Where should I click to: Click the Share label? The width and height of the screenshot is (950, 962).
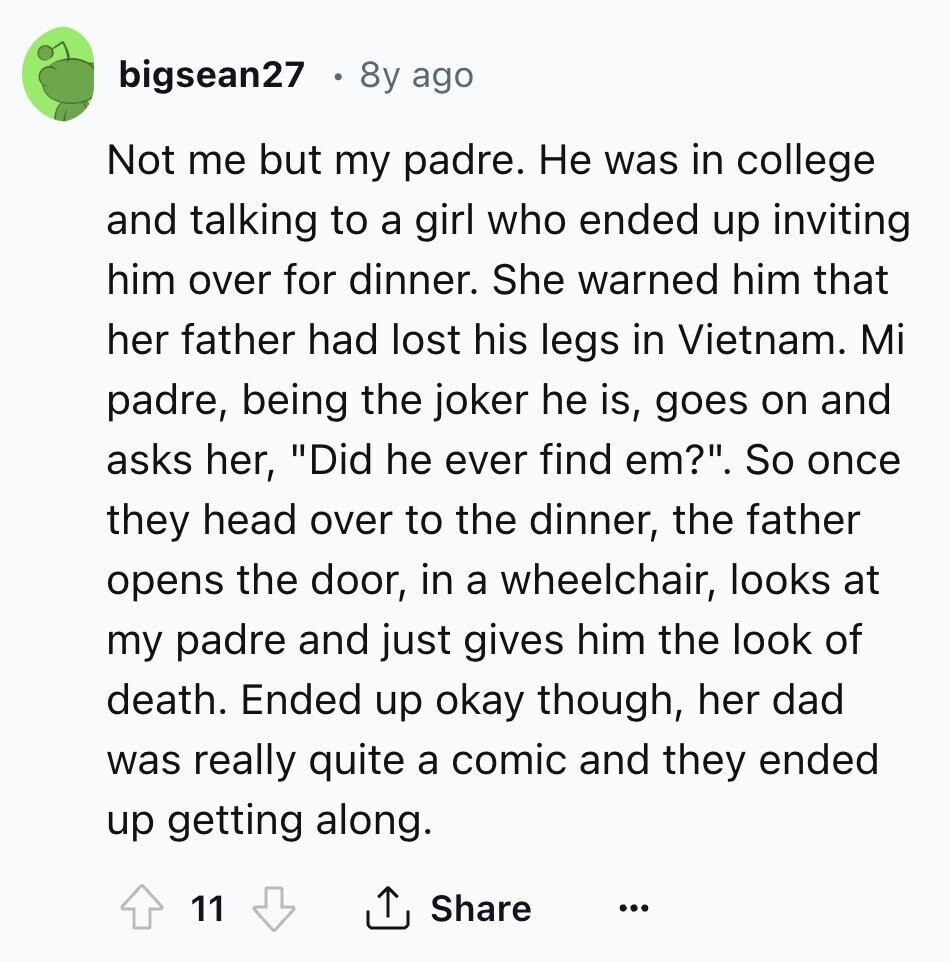481,908
